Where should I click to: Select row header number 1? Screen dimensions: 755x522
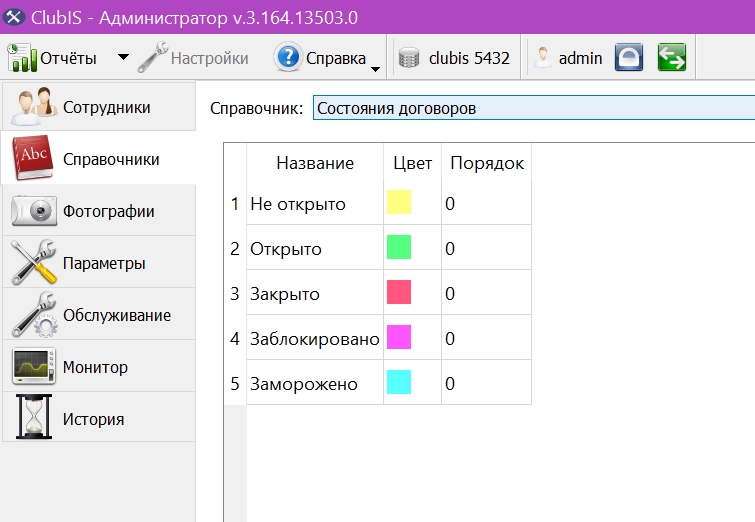tap(235, 203)
